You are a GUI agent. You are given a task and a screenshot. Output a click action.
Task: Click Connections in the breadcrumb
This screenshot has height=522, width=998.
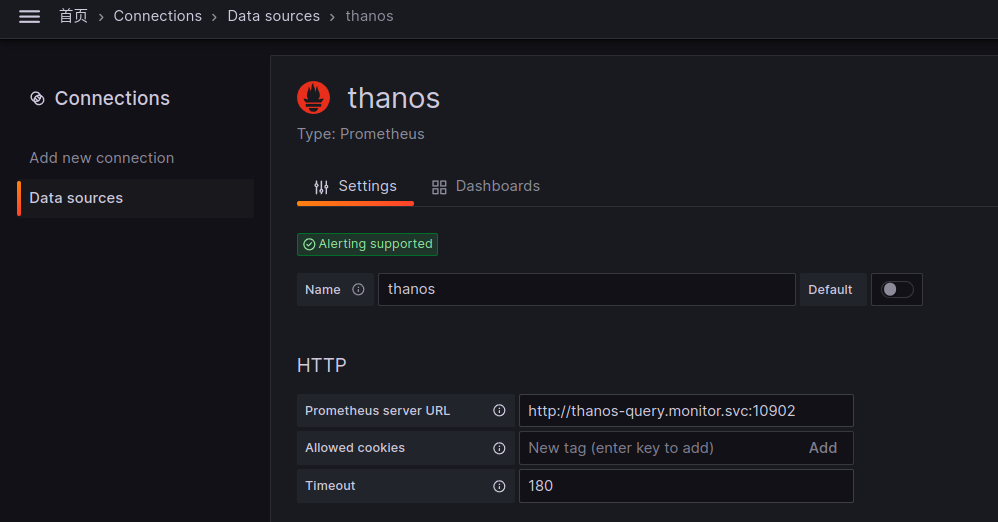coord(157,16)
